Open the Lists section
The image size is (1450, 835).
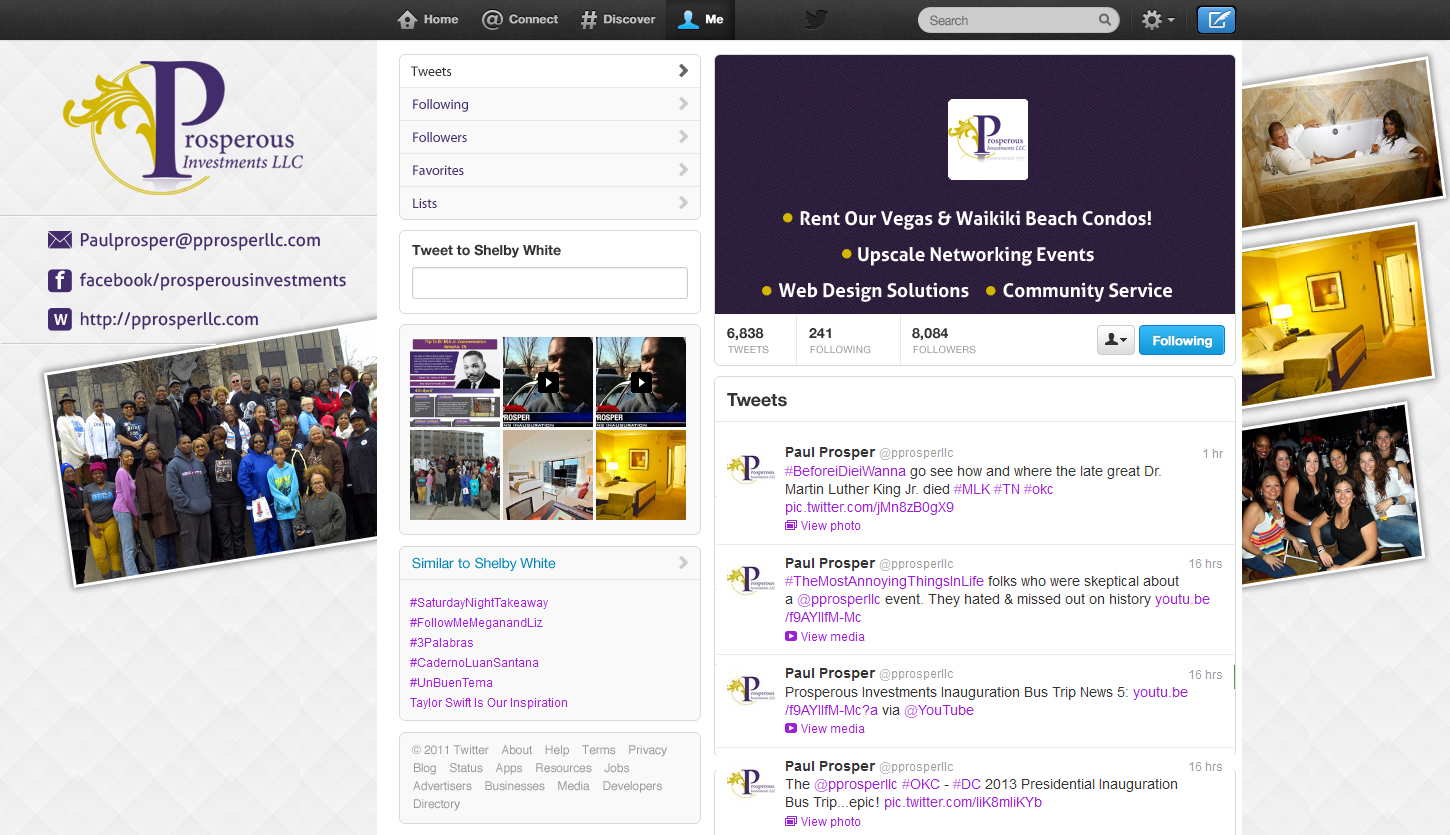tap(549, 203)
